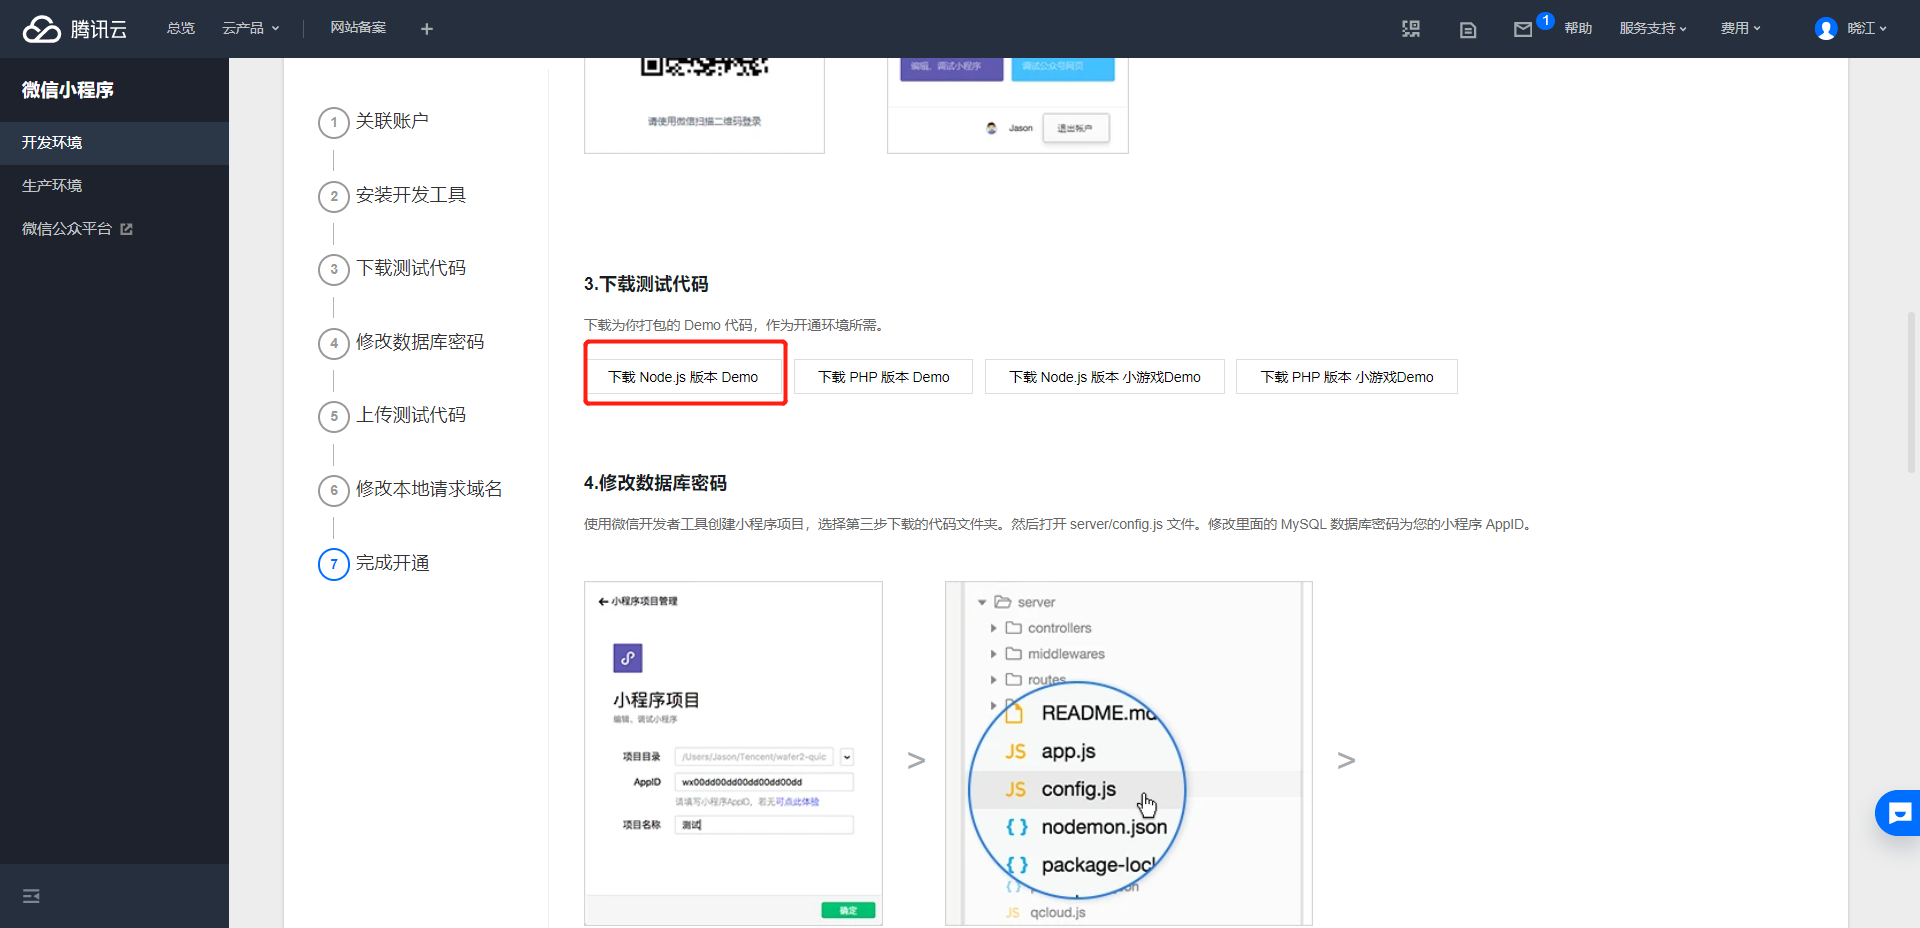Go to step 7 完成开通
Image resolution: width=1920 pixels, height=928 pixels.
coord(392,563)
